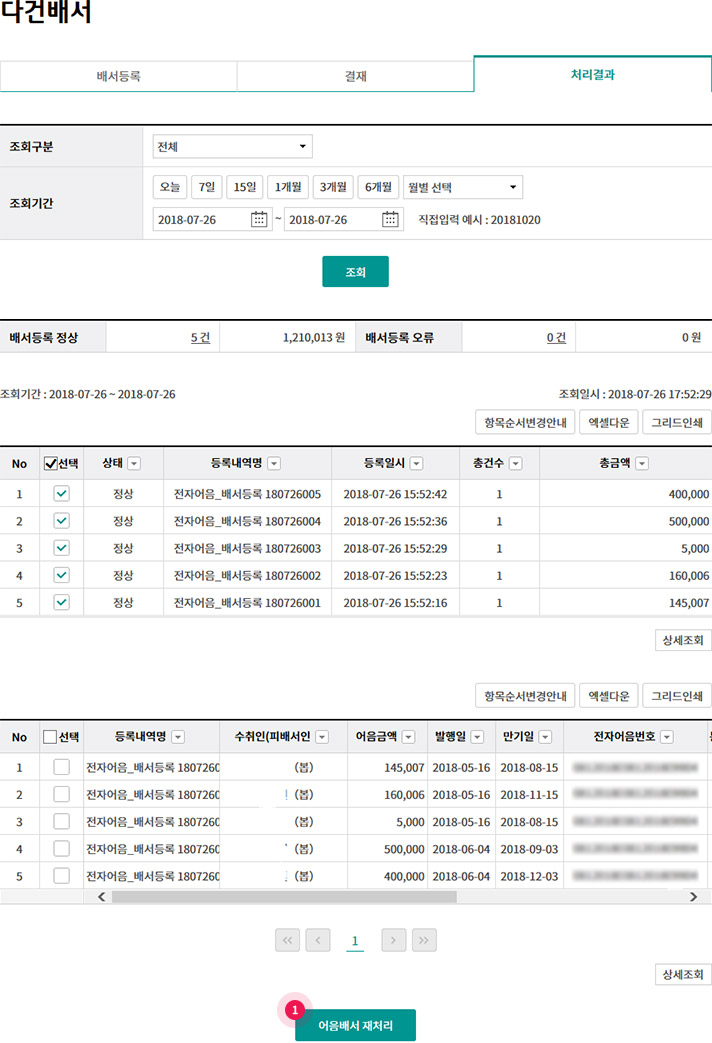This screenshot has height=1043, width=712.
Task: Click the green 조회 search button
Action: [x=355, y=271]
